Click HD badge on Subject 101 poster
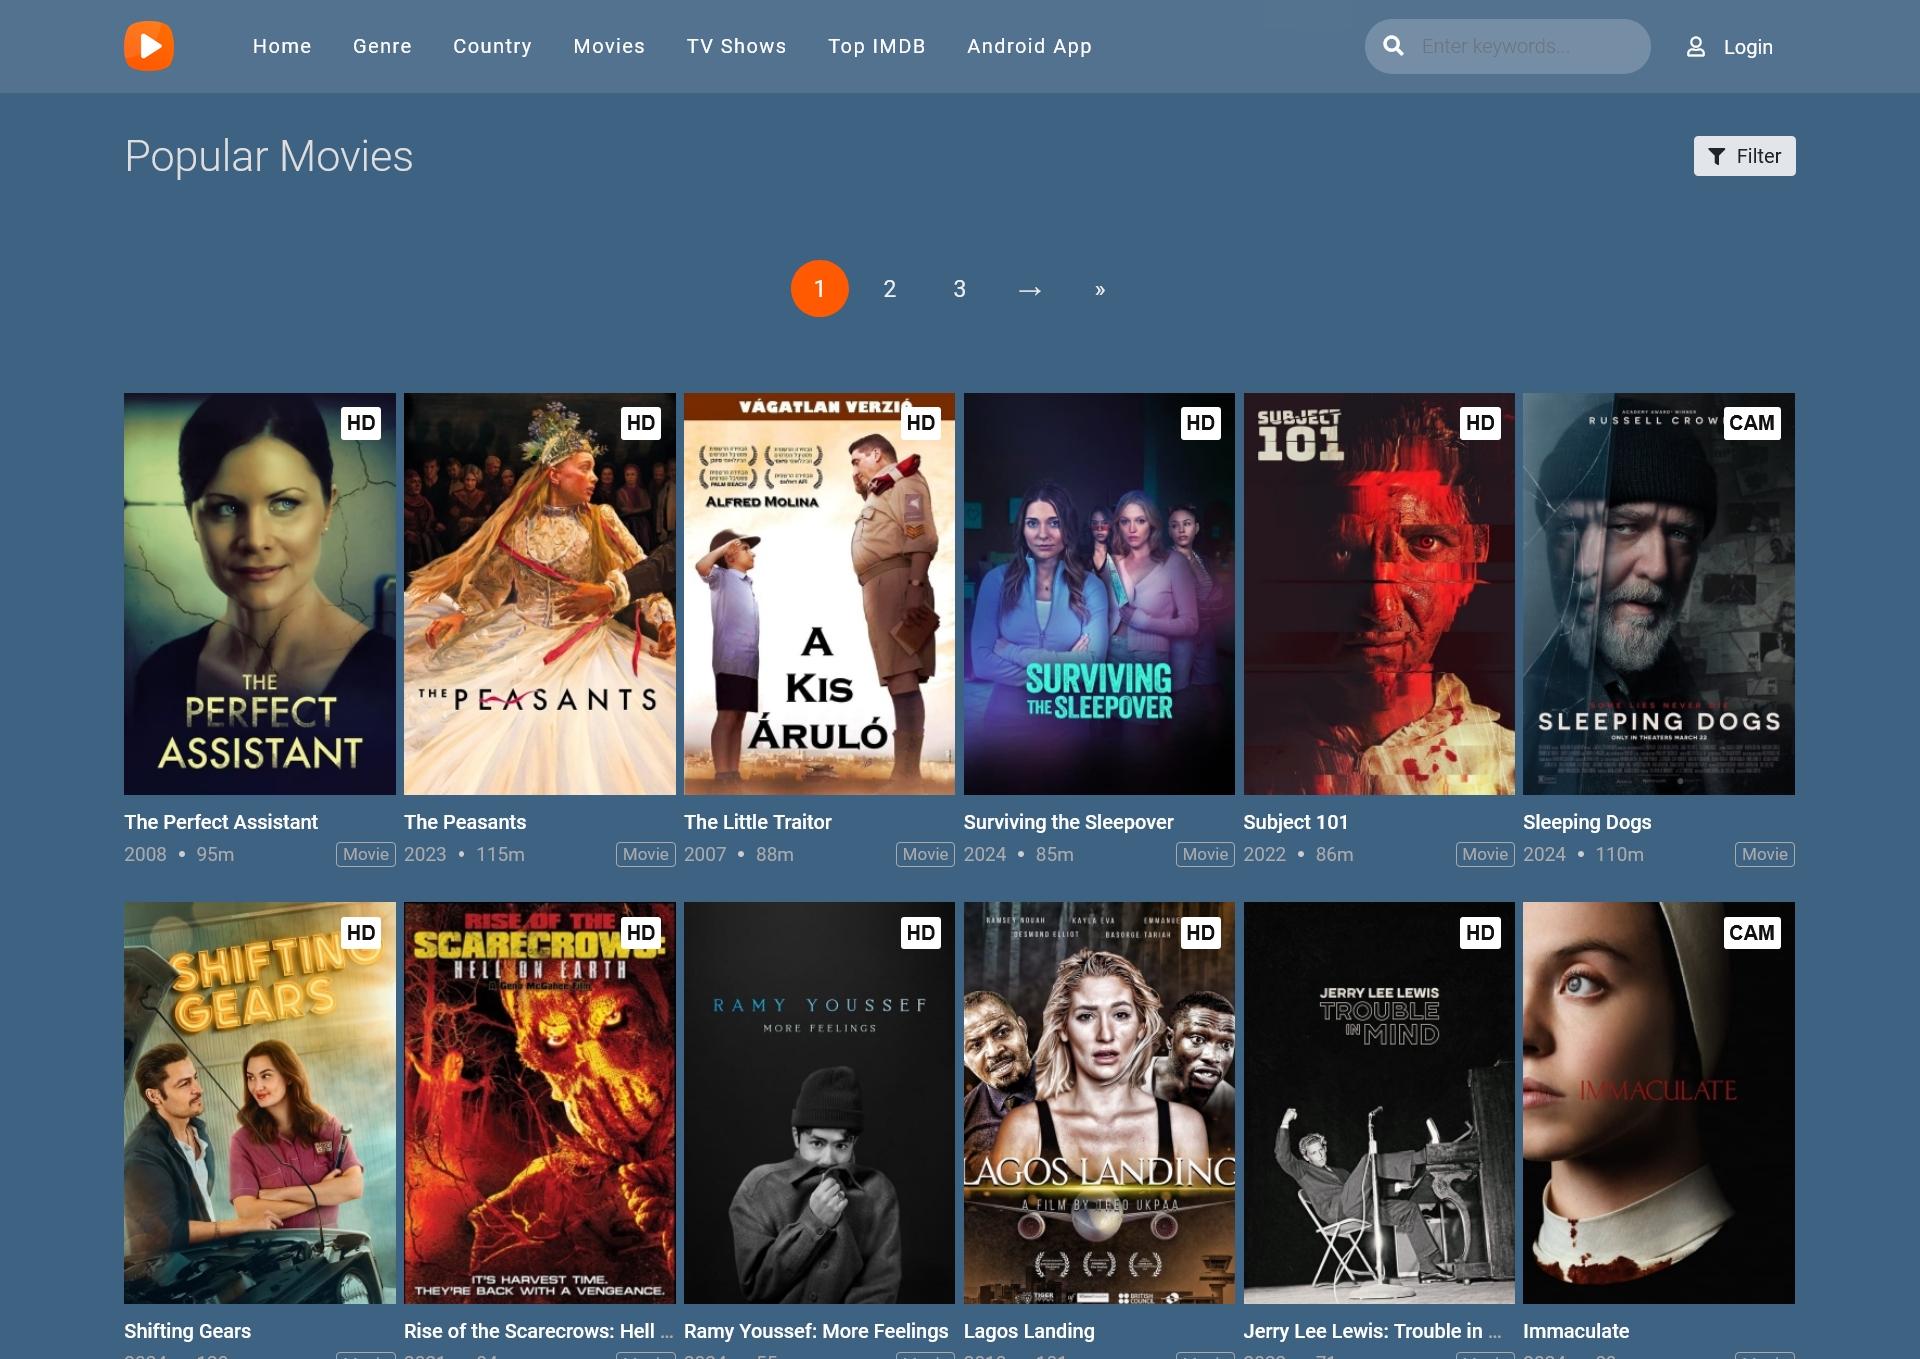 (1480, 423)
